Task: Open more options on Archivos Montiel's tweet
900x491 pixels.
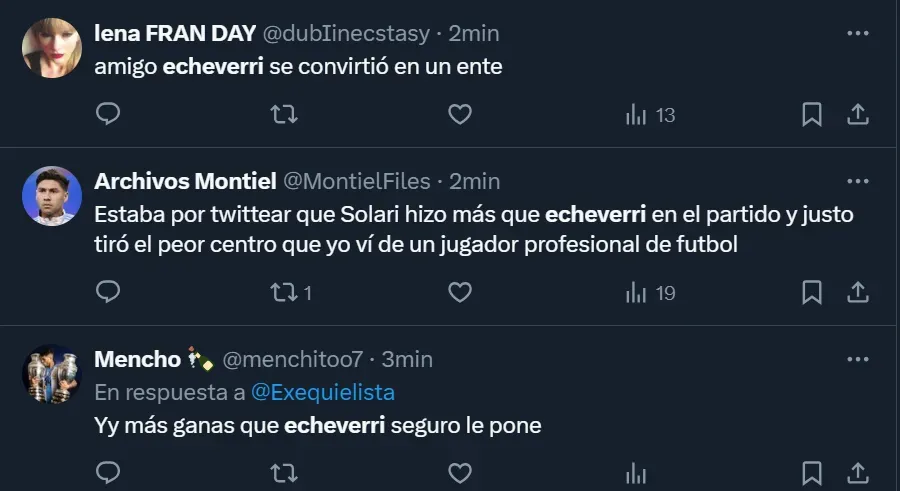Action: [x=857, y=181]
